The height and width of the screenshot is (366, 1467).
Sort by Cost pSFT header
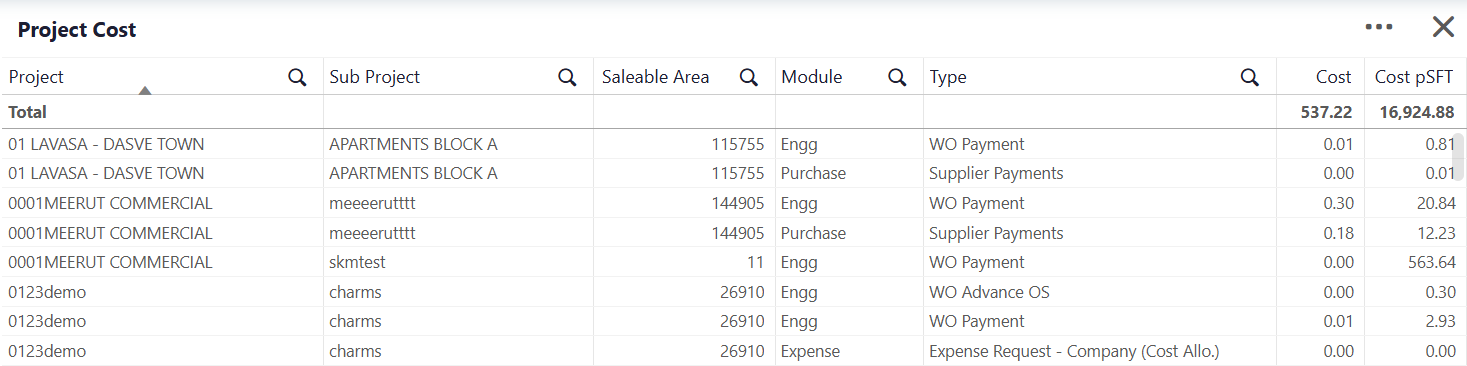(x=1414, y=77)
